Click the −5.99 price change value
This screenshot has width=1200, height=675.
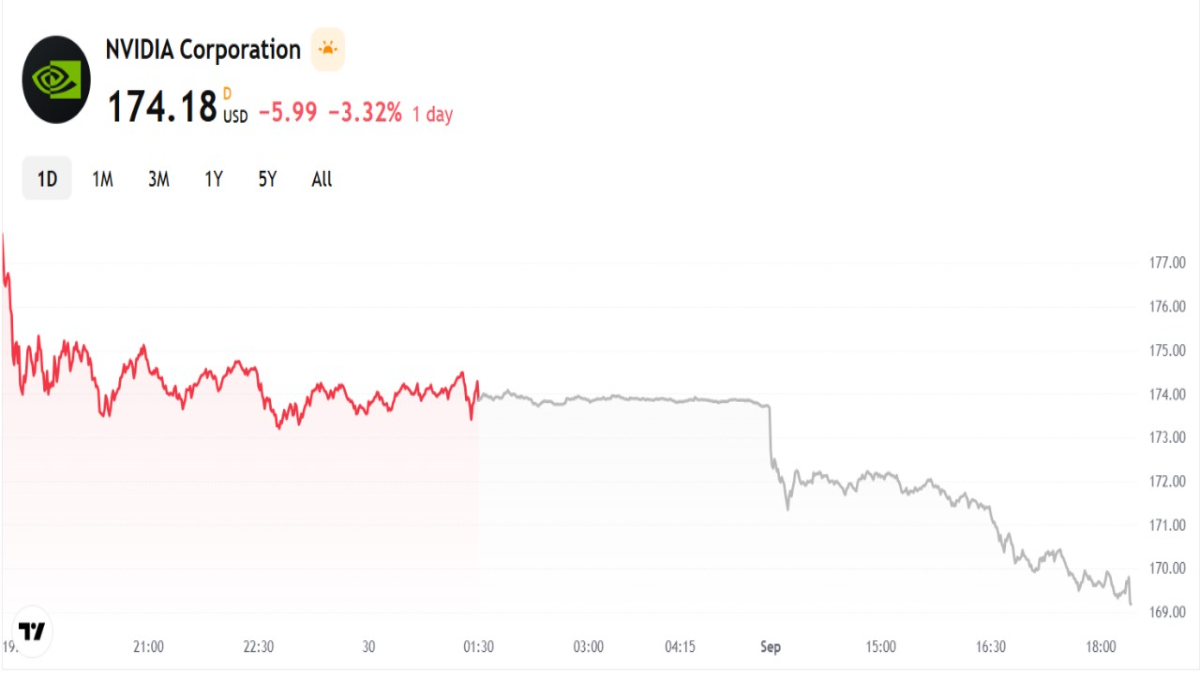point(288,113)
